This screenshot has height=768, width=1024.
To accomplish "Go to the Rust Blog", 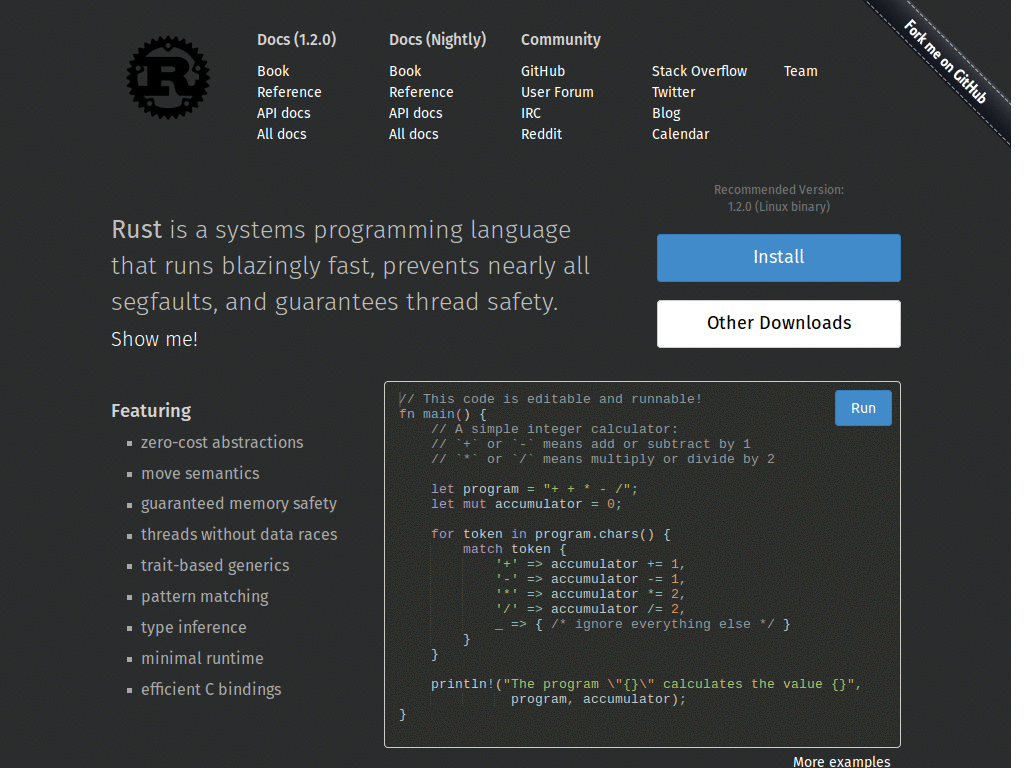I will (x=666, y=113).
